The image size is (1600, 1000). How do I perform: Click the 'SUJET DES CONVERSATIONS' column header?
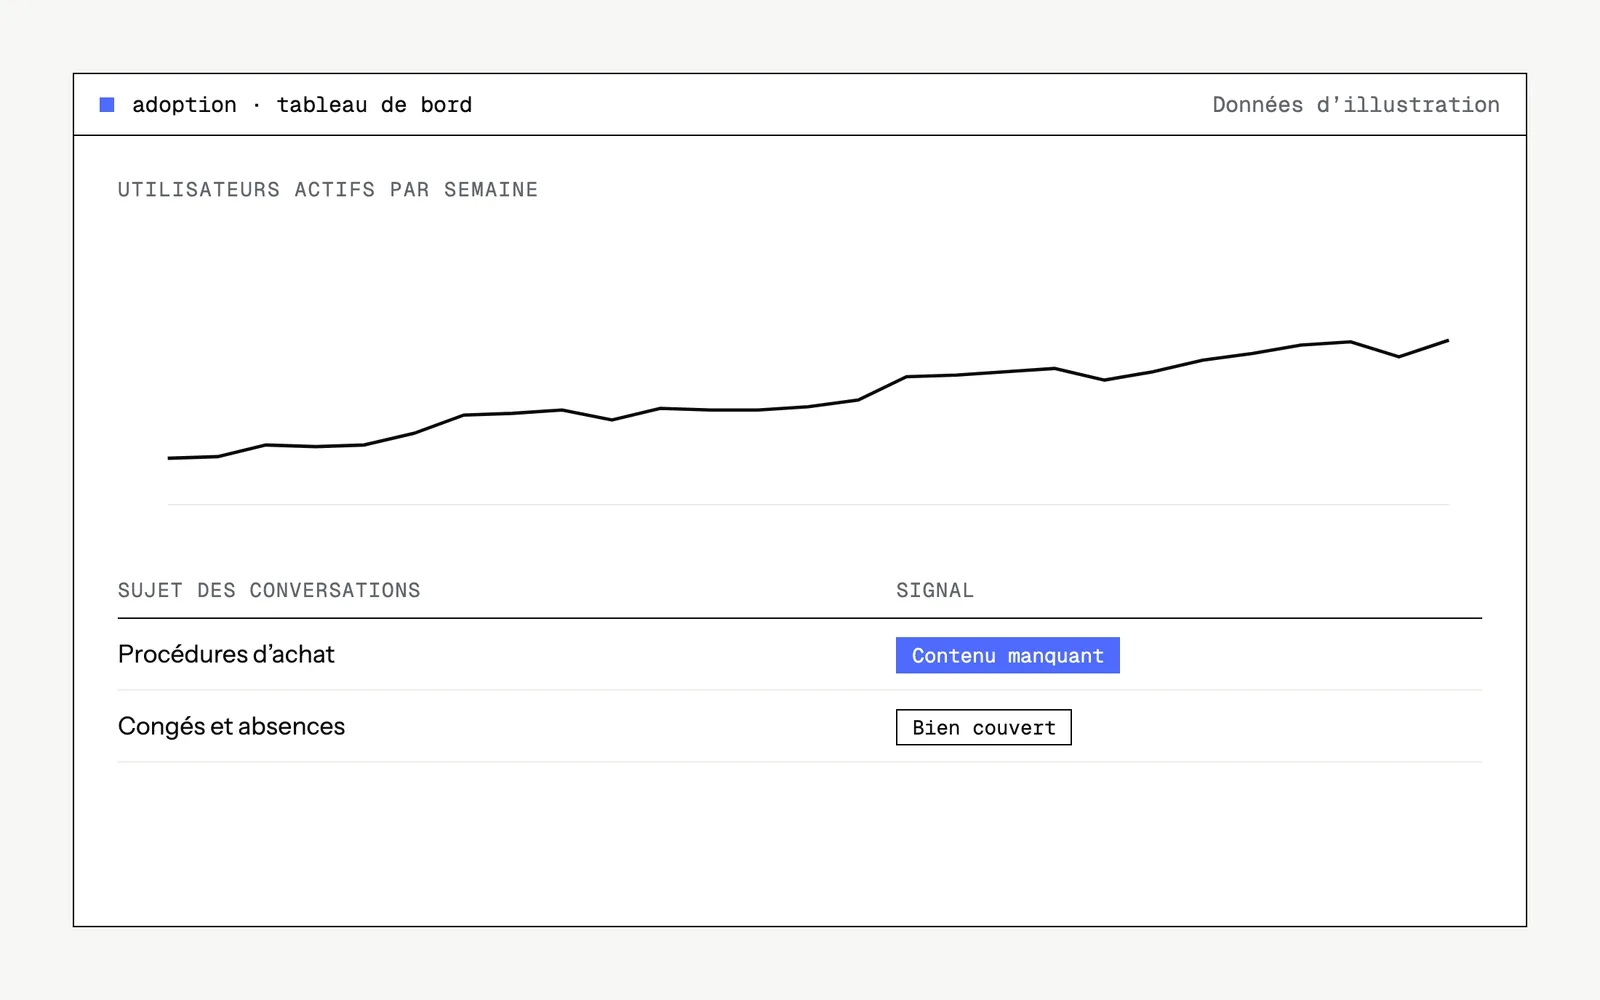click(x=269, y=590)
